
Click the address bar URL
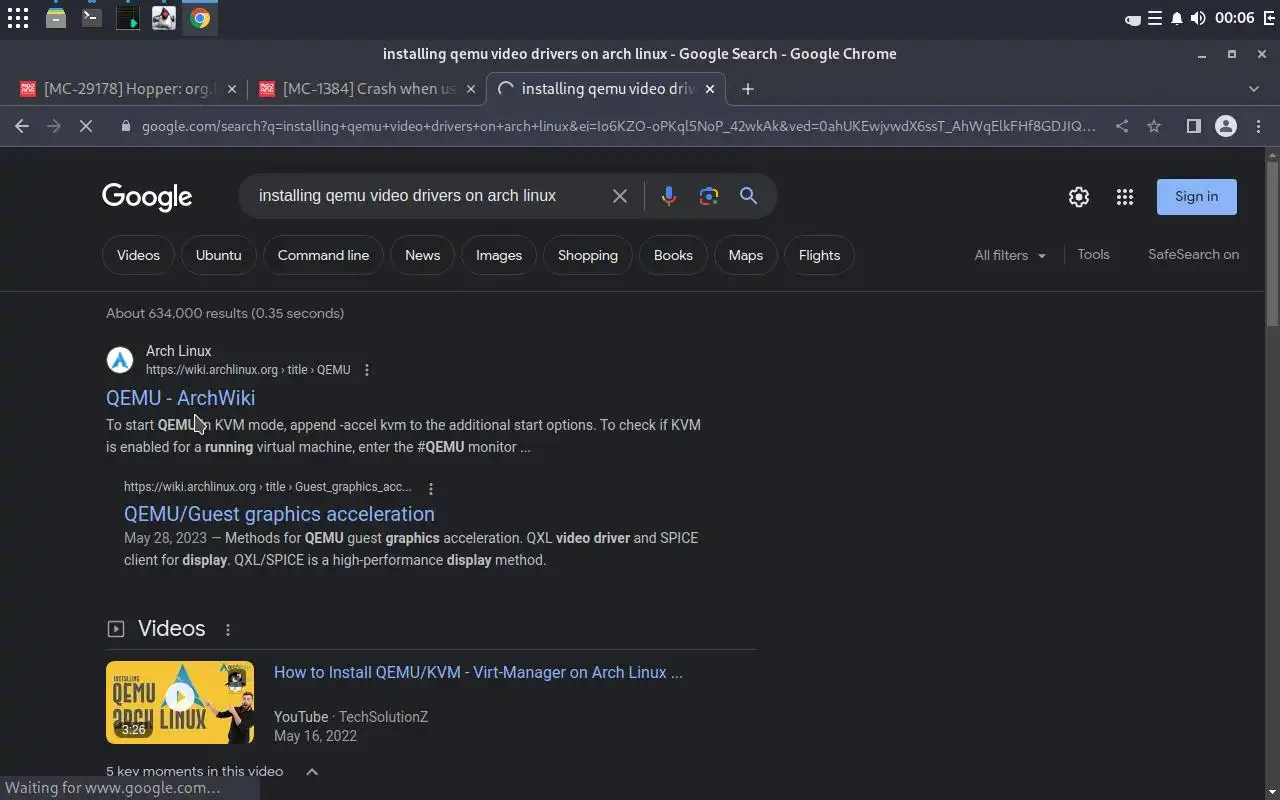(x=618, y=126)
